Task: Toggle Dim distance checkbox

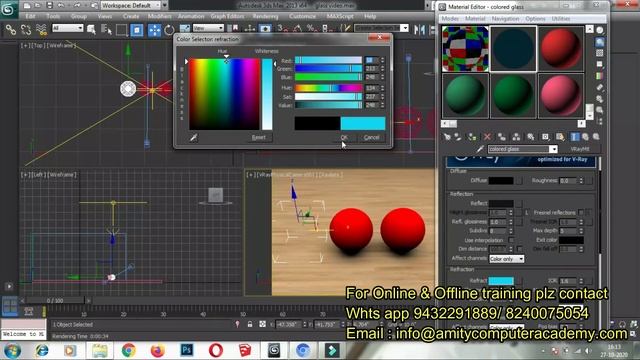Action: click(x=520, y=249)
